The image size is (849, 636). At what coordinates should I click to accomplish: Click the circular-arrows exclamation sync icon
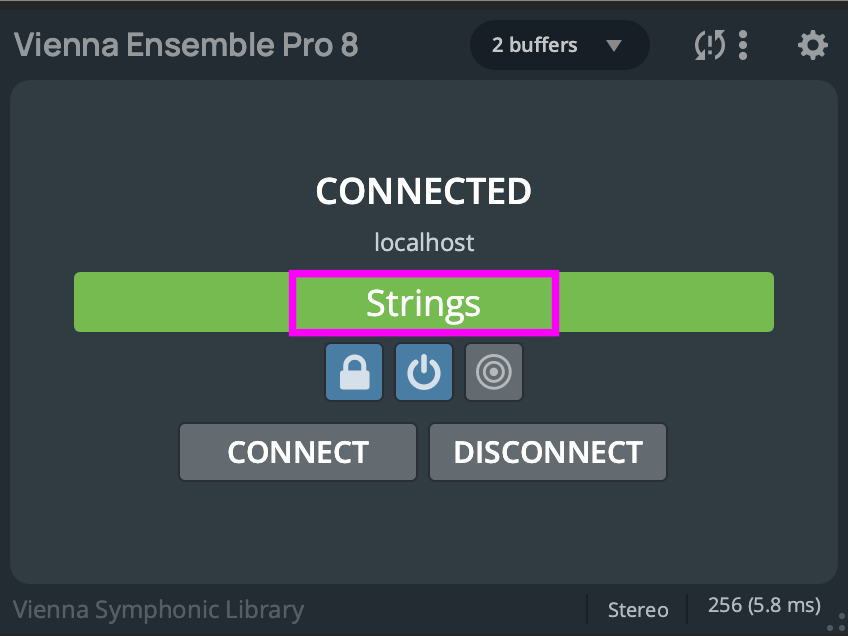[x=709, y=45]
